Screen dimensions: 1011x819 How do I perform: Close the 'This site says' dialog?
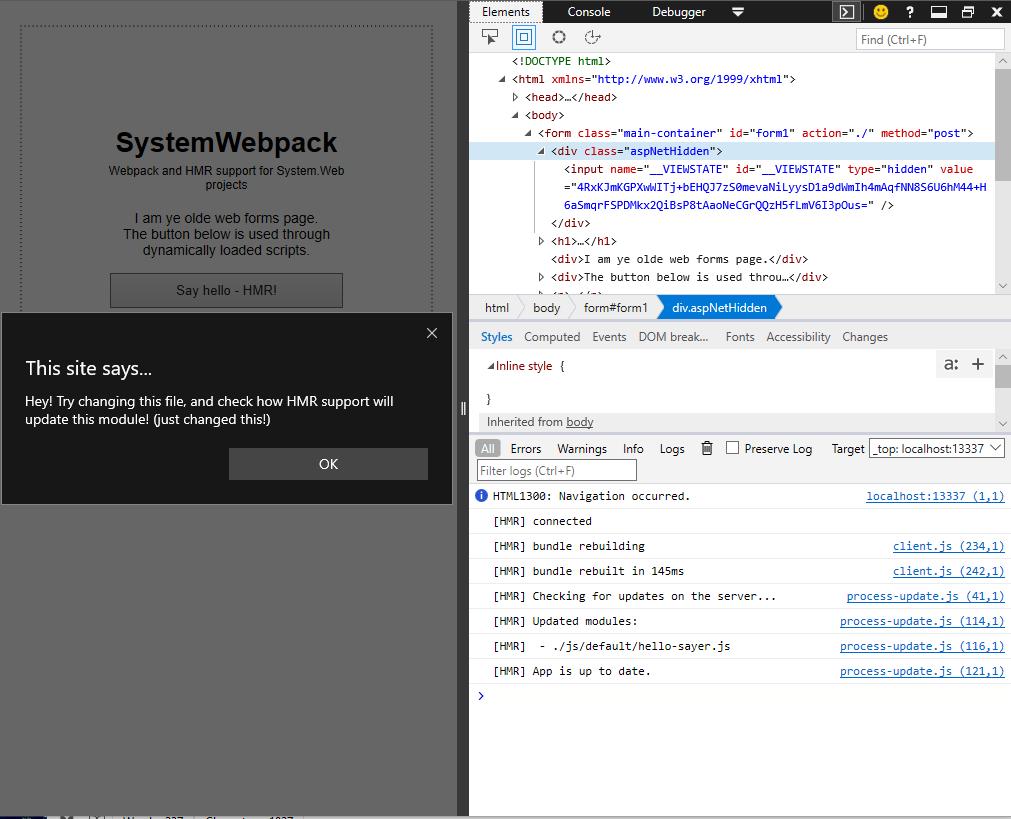(x=431, y=333)
